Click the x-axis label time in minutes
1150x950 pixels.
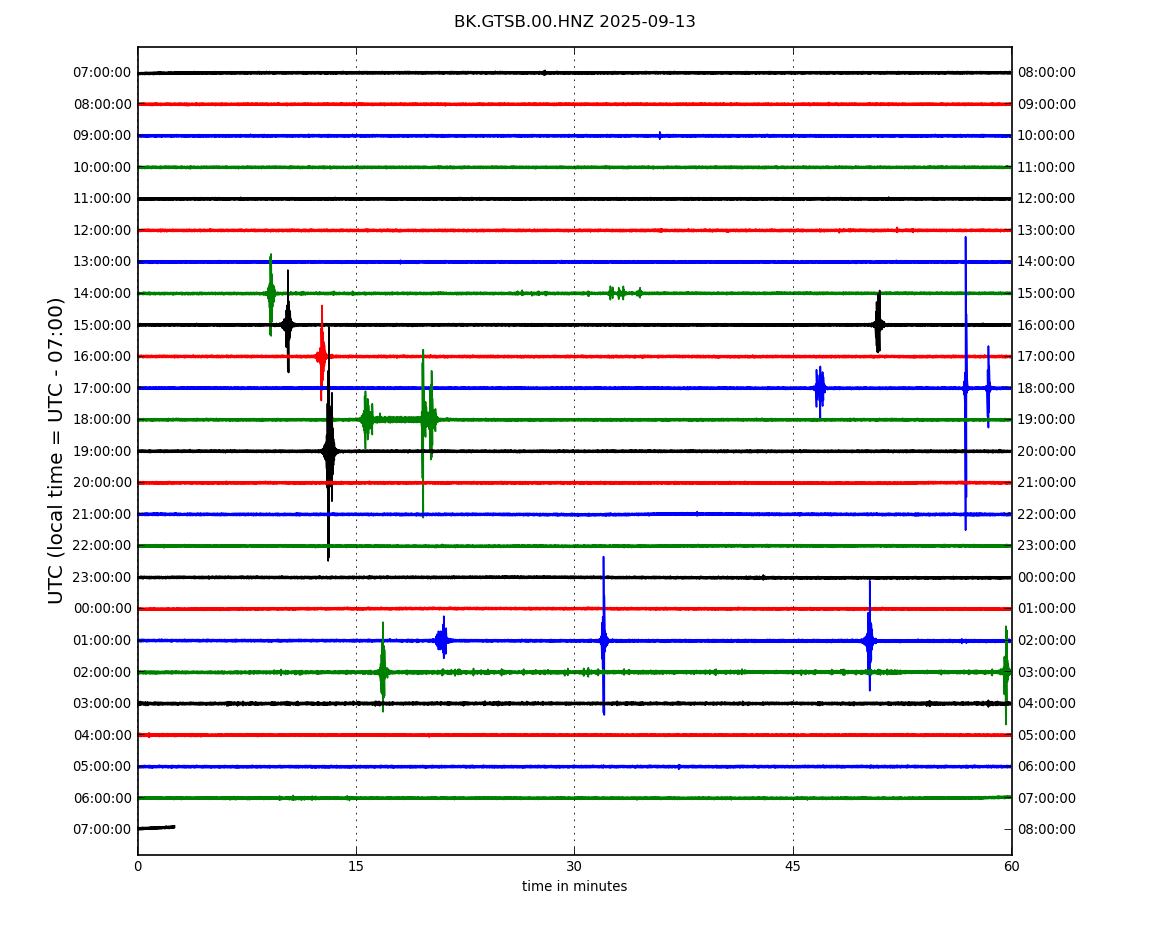coord(574,886)
